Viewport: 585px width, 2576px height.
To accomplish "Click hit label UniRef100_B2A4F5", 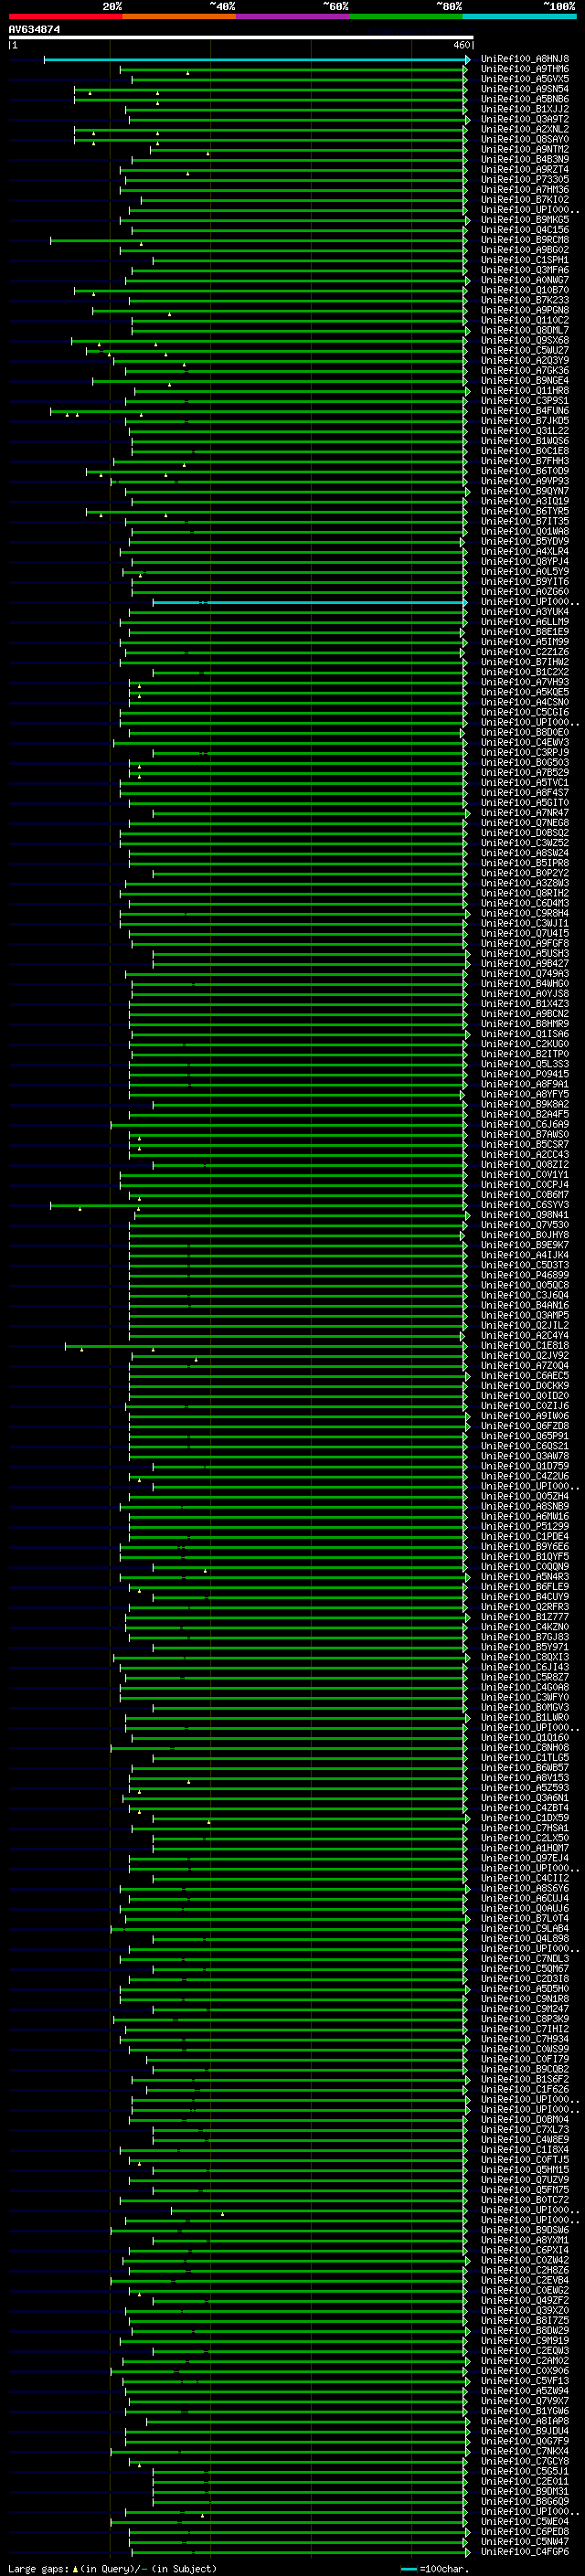I will coord(525,1114).
